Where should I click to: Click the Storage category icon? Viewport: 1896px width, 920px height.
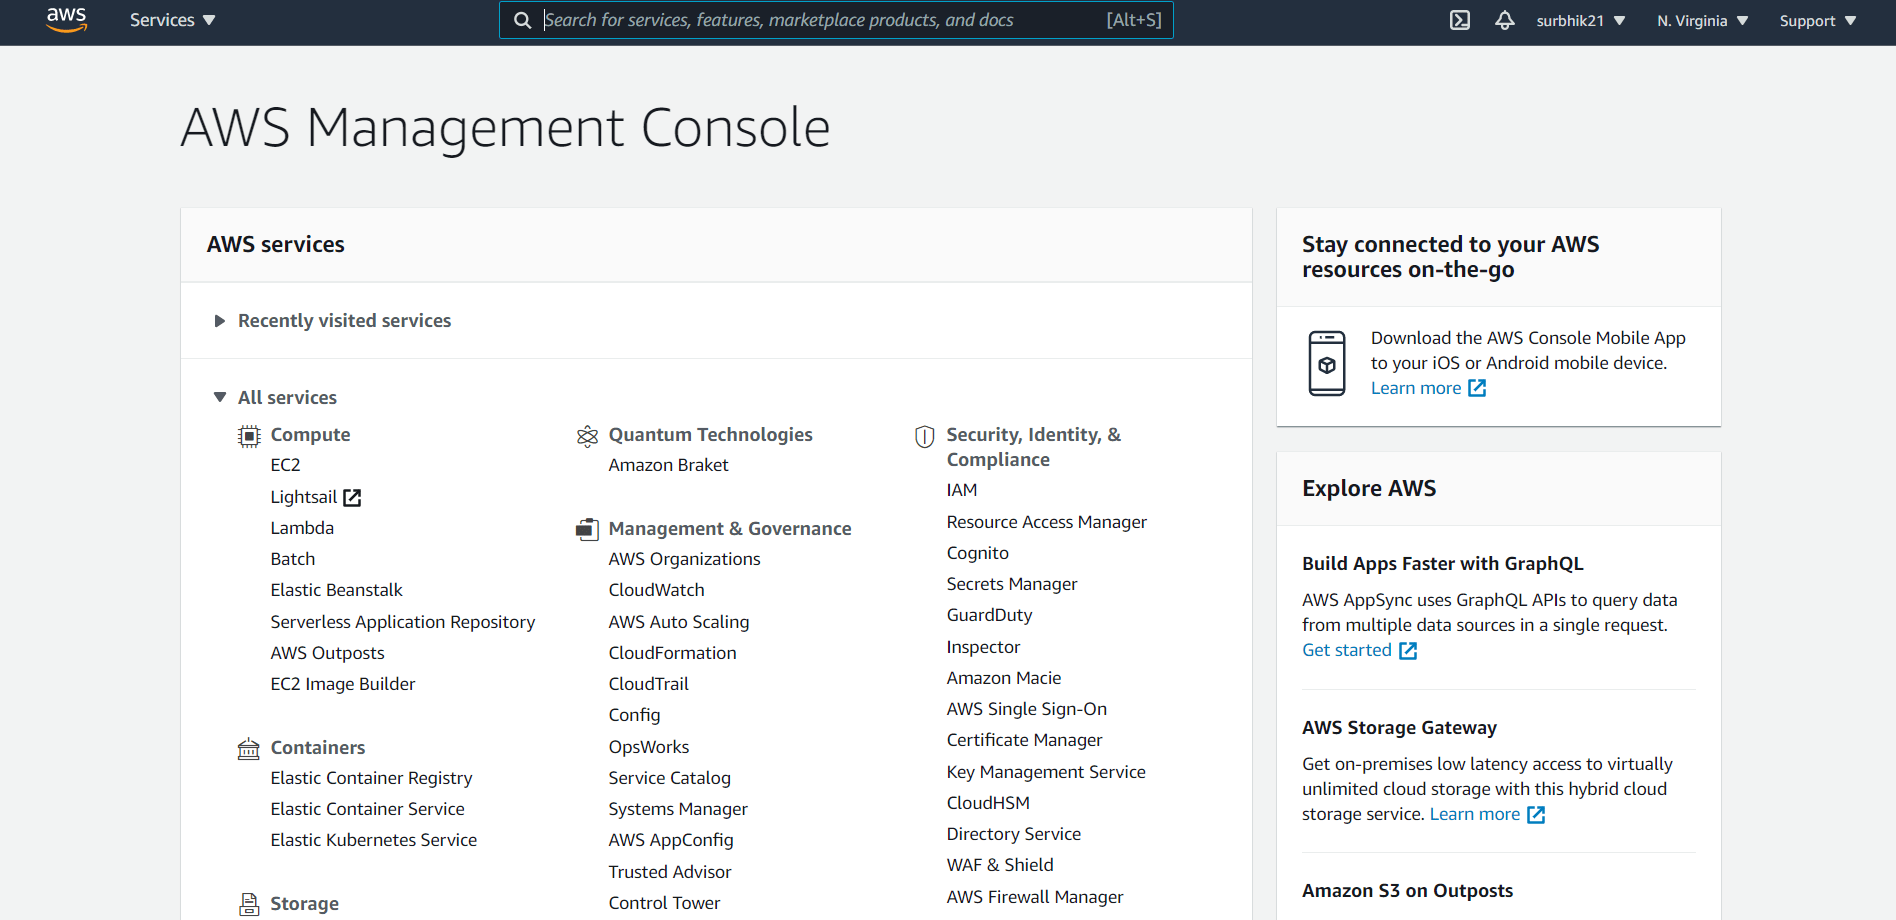coord(248,903)
